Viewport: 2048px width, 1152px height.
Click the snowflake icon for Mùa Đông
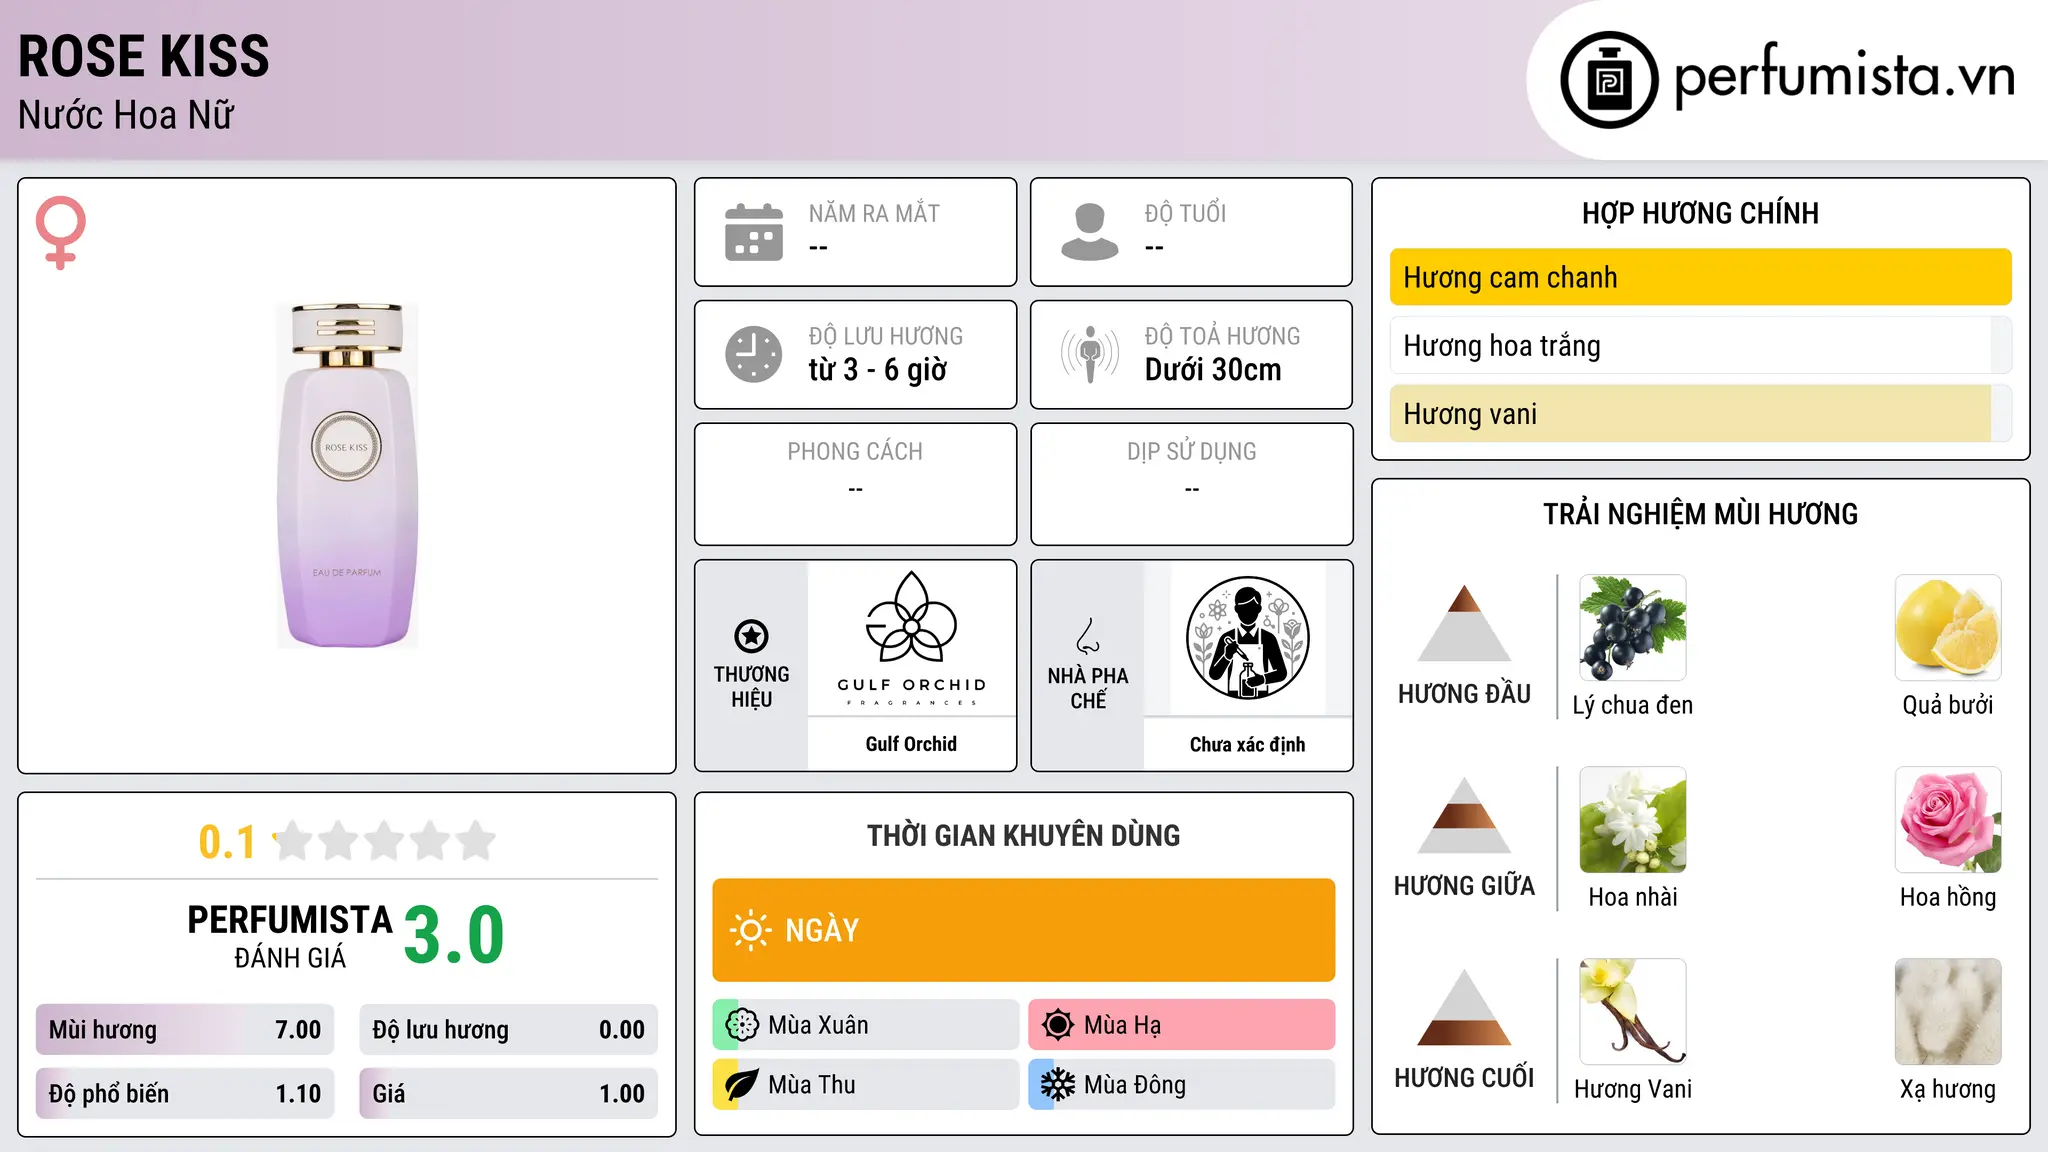(1058, 1085)
